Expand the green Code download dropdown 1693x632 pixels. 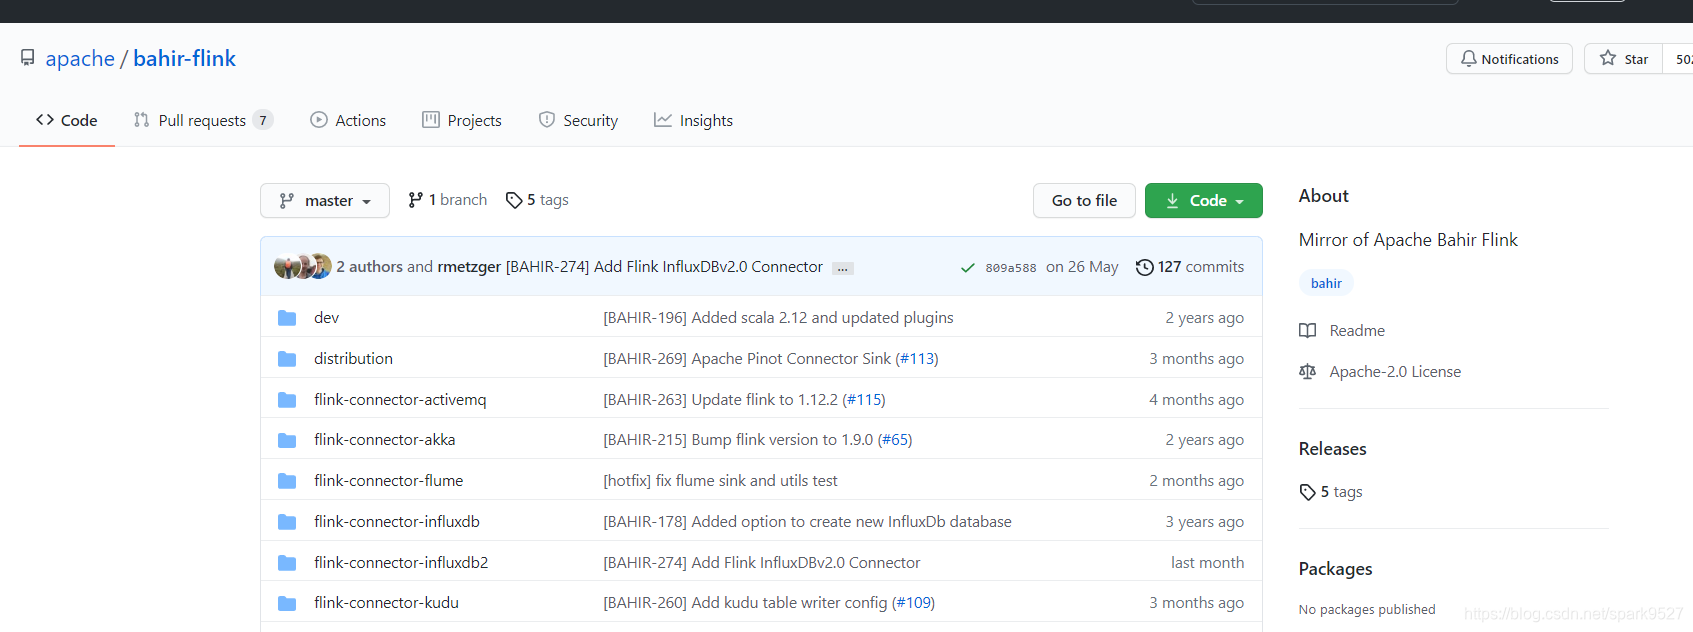click(1204, 200)
